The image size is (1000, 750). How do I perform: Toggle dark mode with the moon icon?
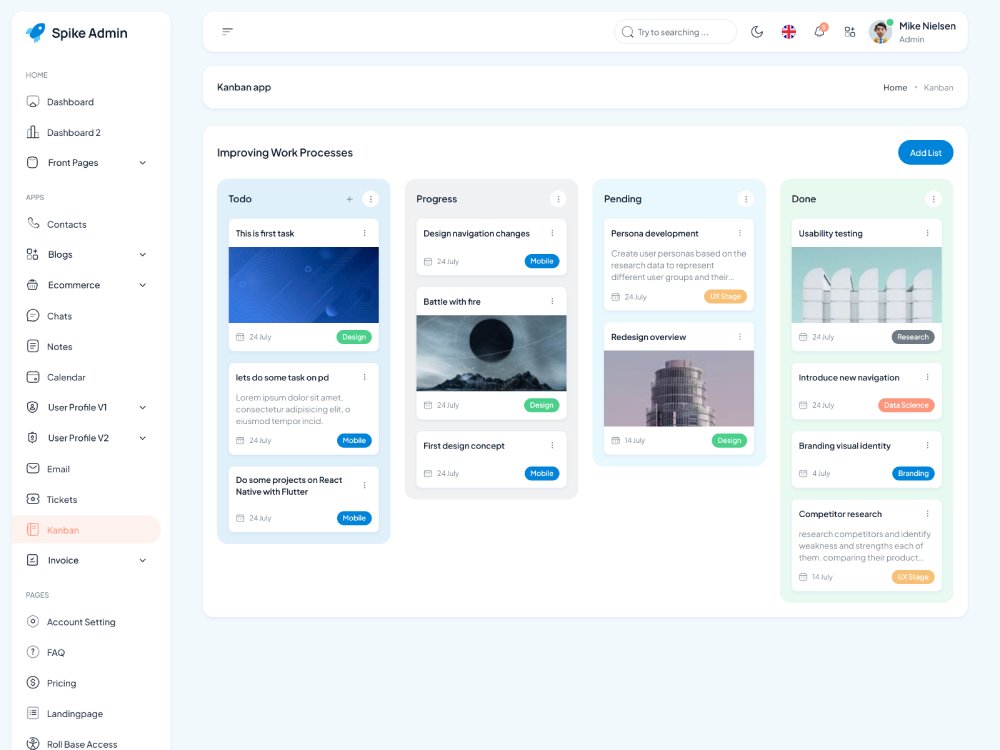pyautogui.click(x=757, y=31)
